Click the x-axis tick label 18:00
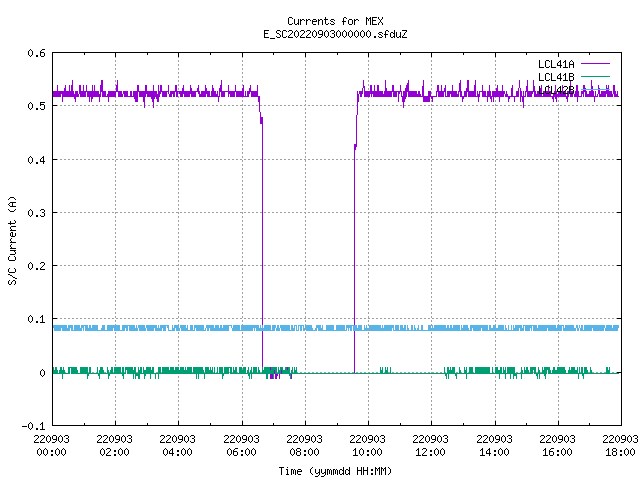 pyautogui.click(x=620, y=452)
